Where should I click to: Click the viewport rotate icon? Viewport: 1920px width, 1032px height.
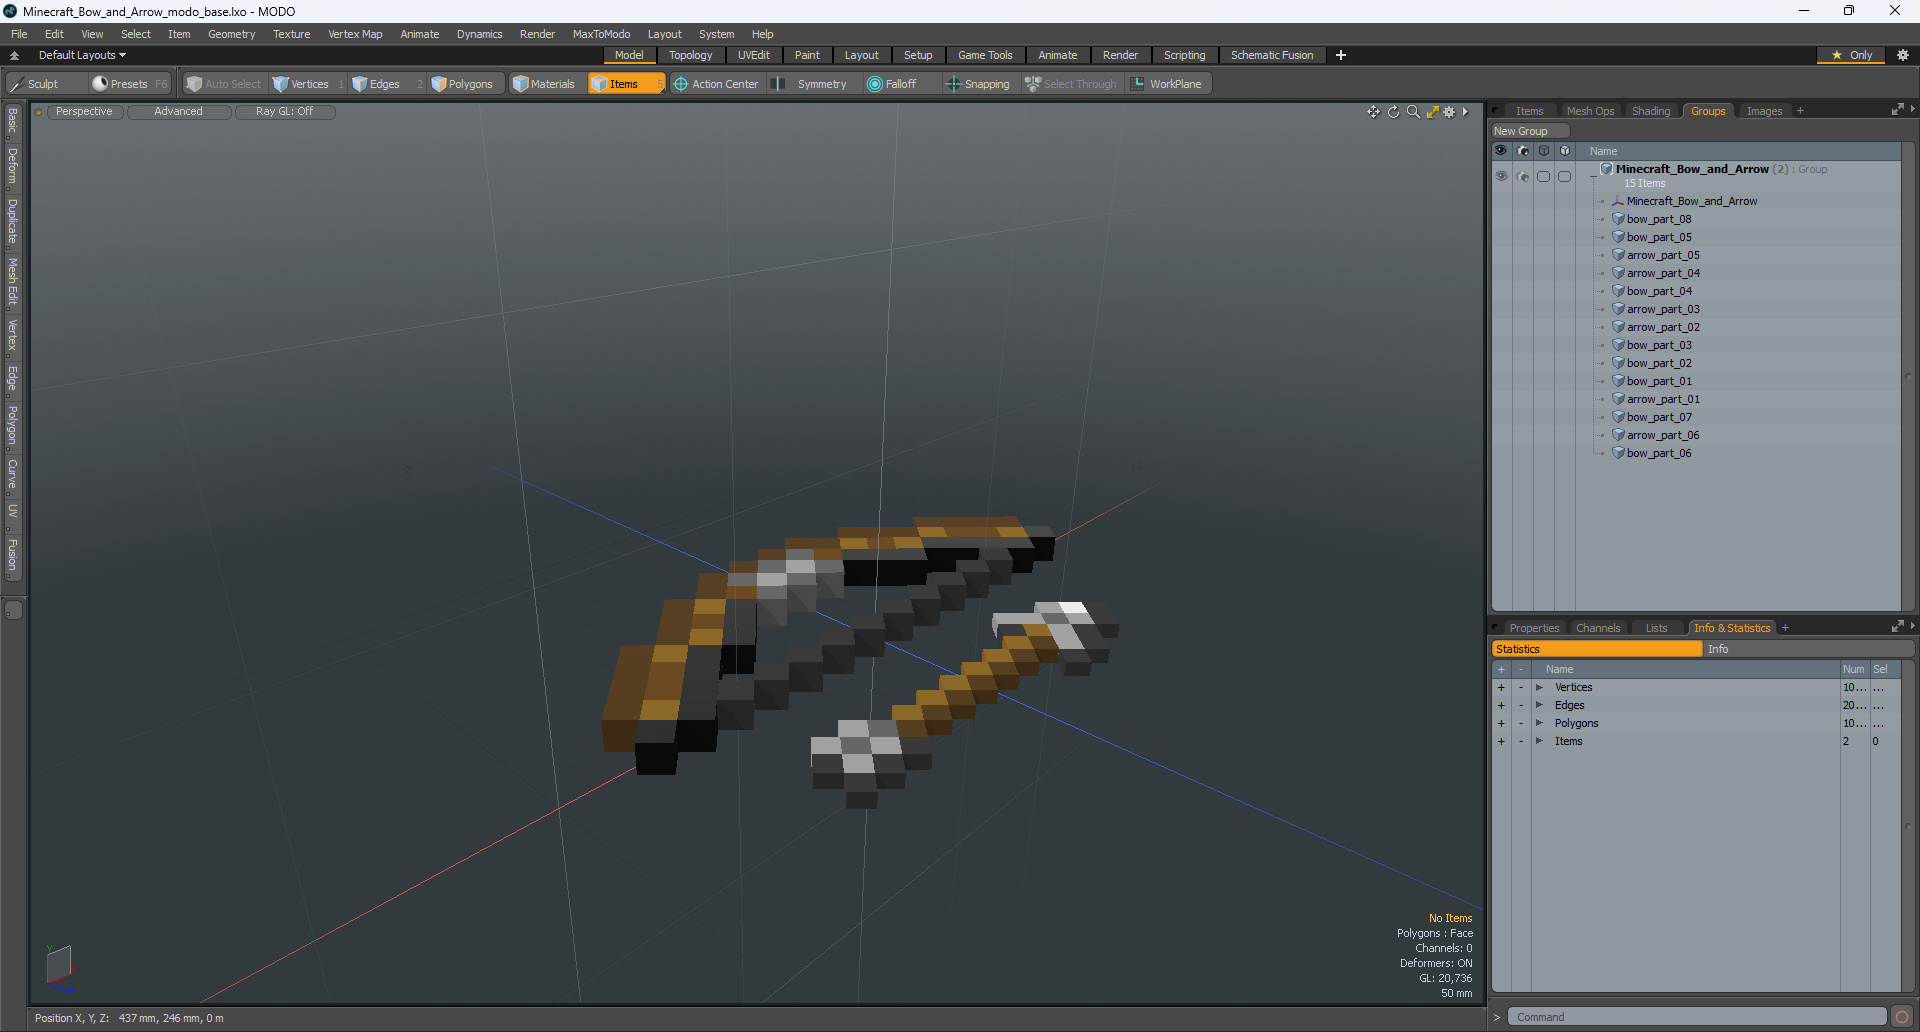tap(1393, 112)
